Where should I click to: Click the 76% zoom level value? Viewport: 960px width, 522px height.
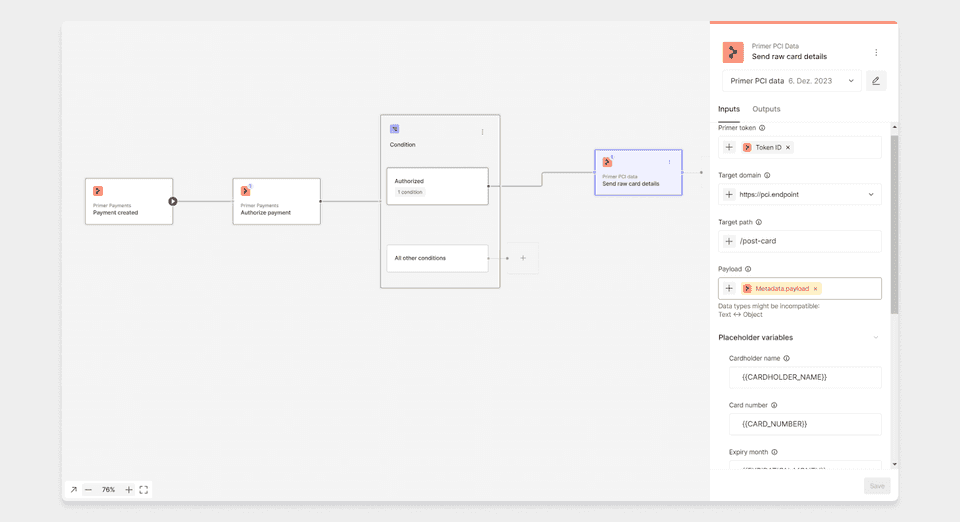(108, 490)
